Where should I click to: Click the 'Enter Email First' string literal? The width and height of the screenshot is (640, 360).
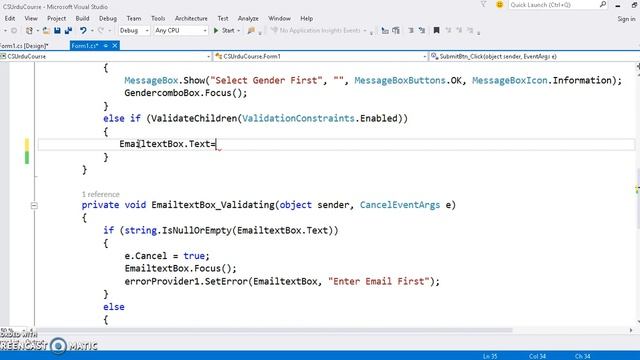pos(379,281)
